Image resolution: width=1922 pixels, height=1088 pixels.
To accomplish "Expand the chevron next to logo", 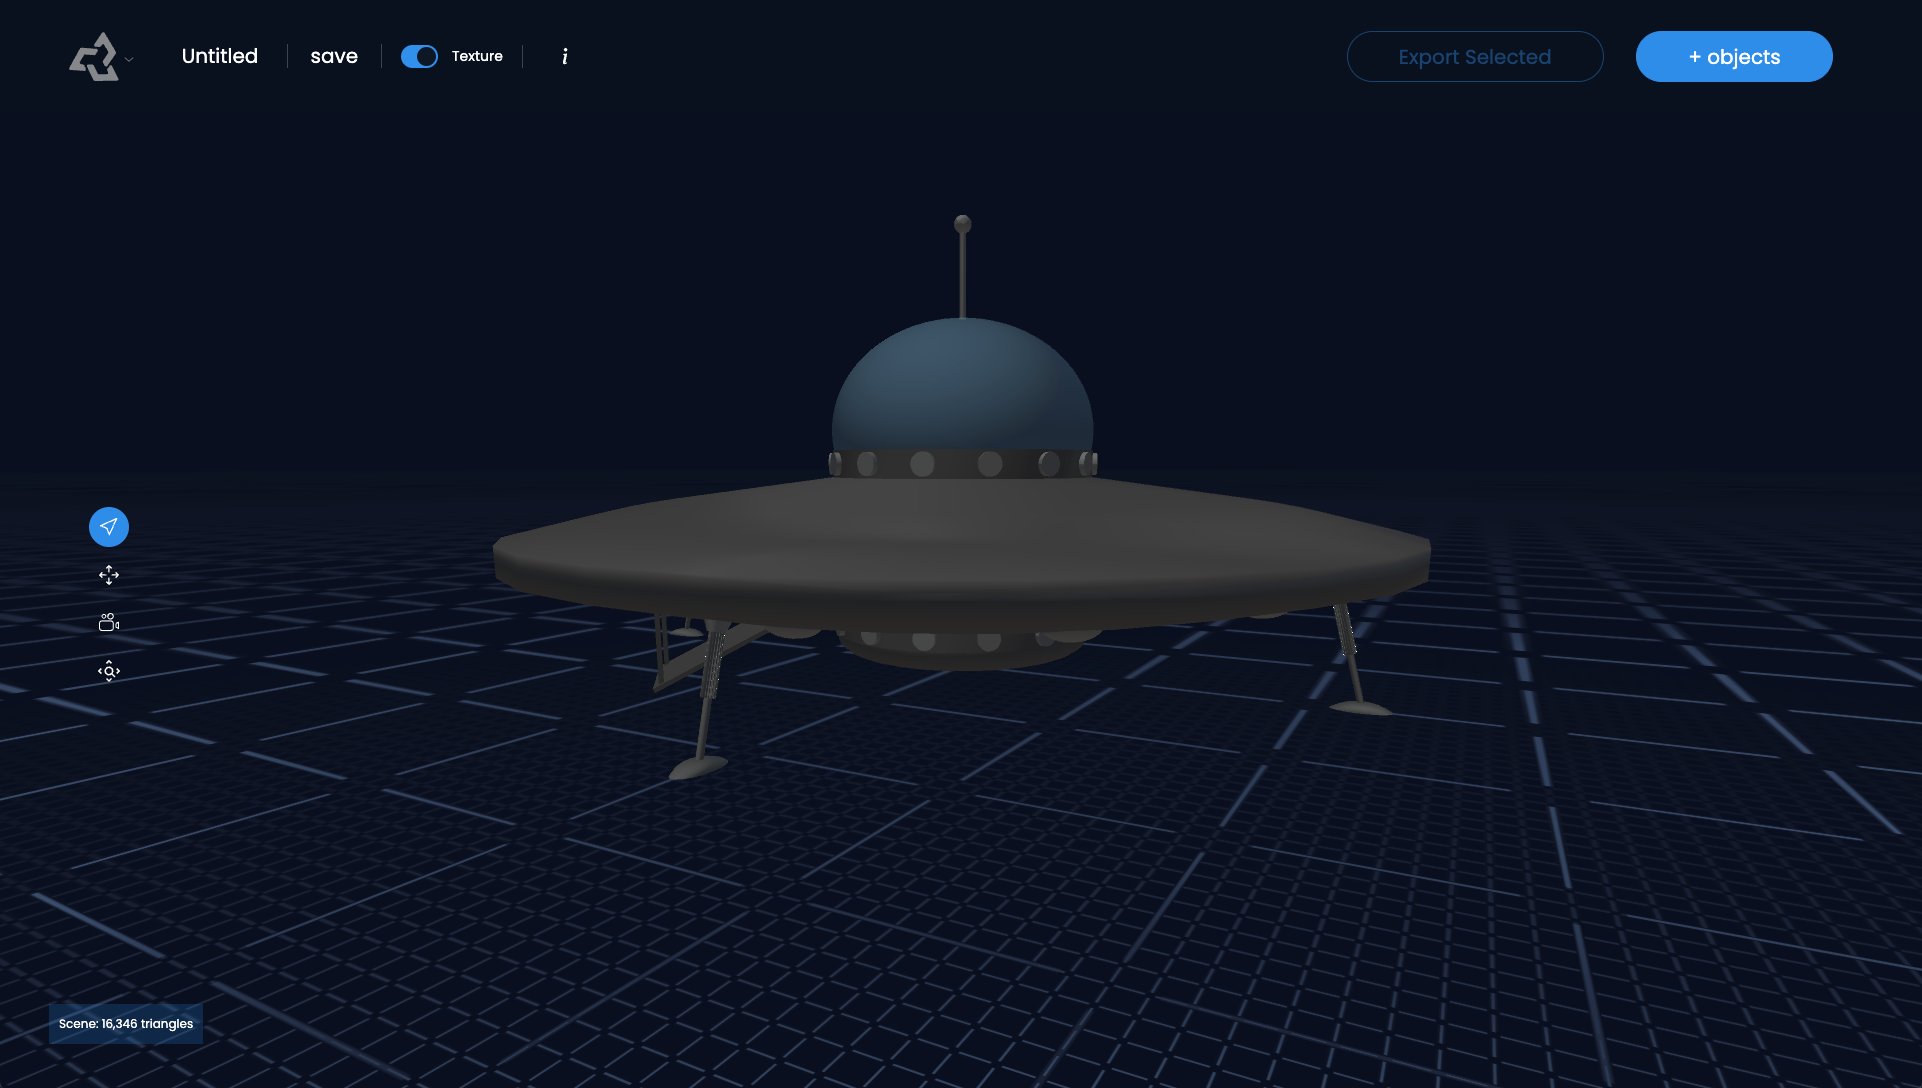I will coord(129,60).
